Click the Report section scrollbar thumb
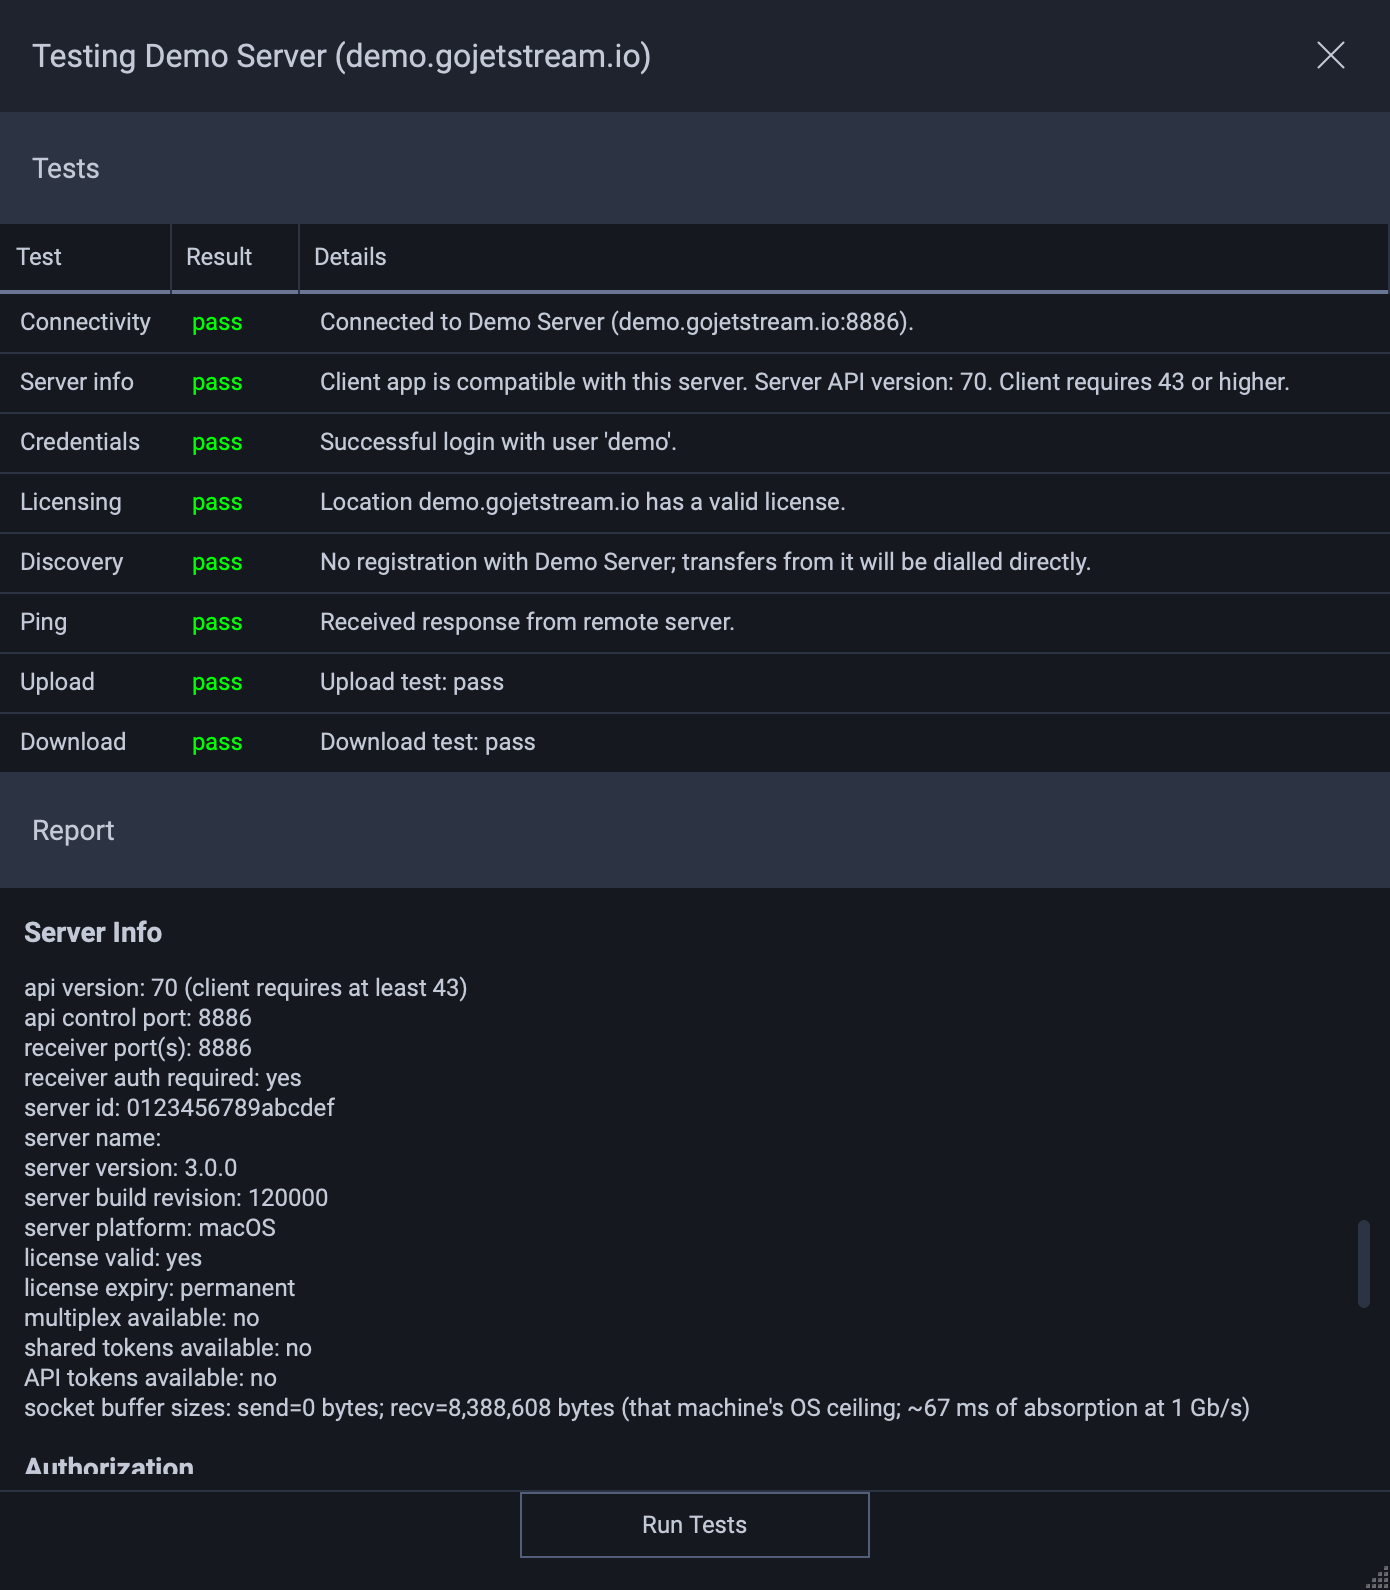The height and width of the screenshot is (1590, 1390). [x=1363, y=1263]
